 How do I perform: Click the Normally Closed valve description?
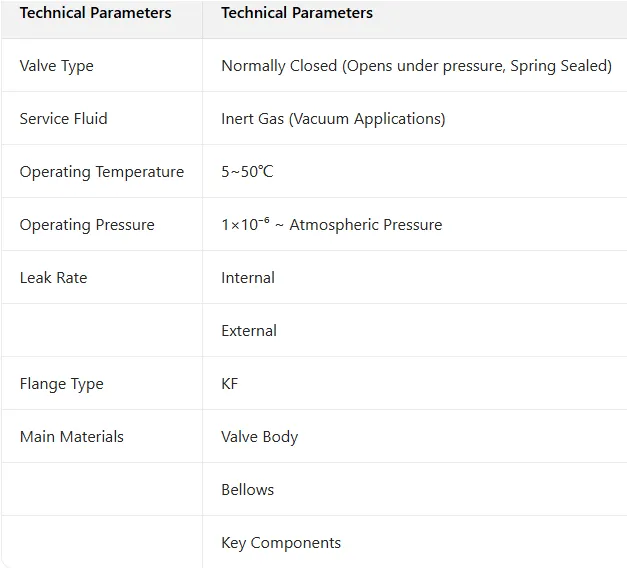coord(416,66)
